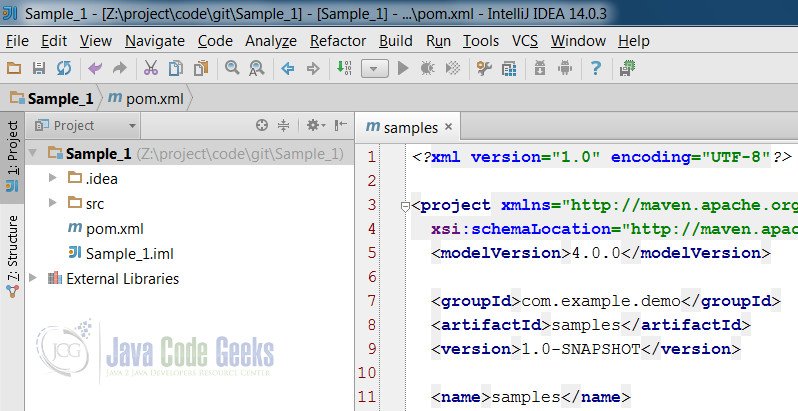Image resolution: width=798 pixels, height=411 pixels.
Task: Click Sample_1 in the breadcrumb bar
Action: point(52,98)
